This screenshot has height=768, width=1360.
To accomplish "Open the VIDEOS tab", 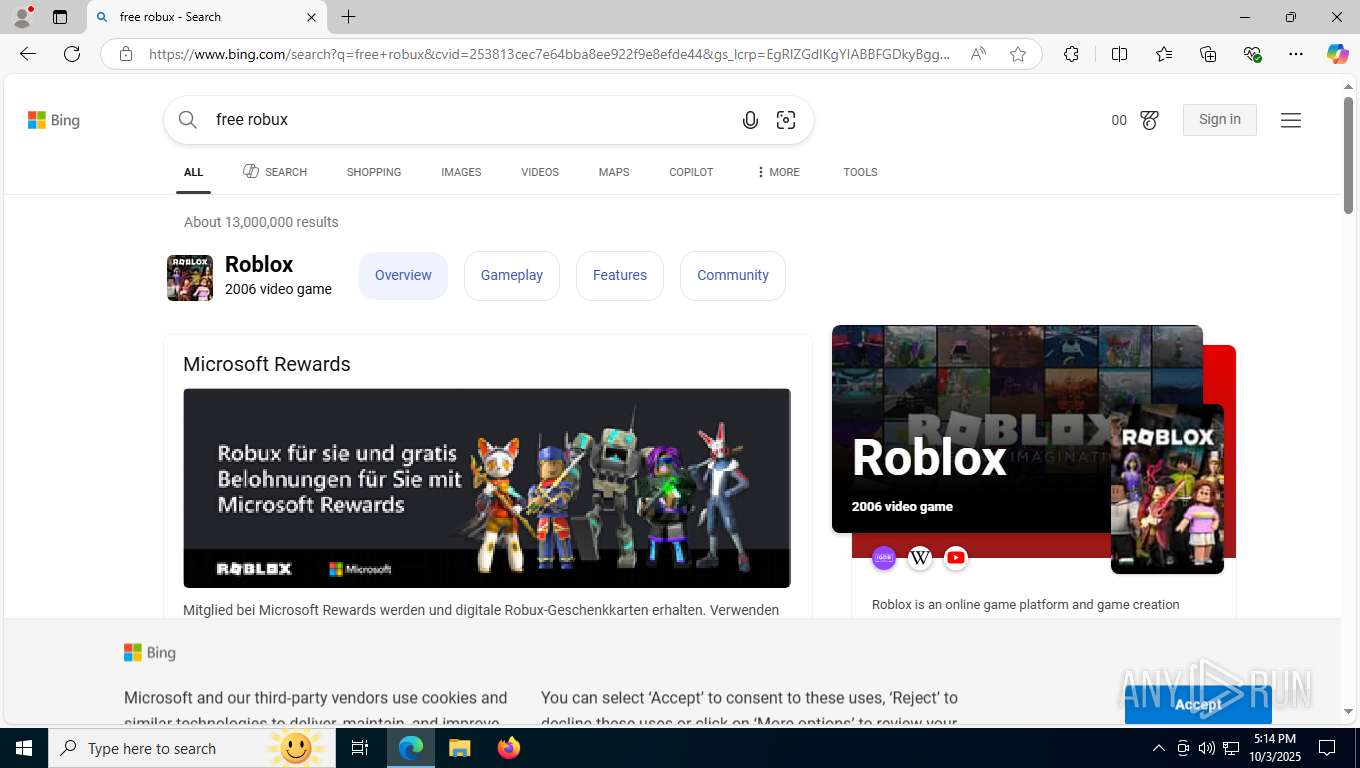I will (540, 172).
